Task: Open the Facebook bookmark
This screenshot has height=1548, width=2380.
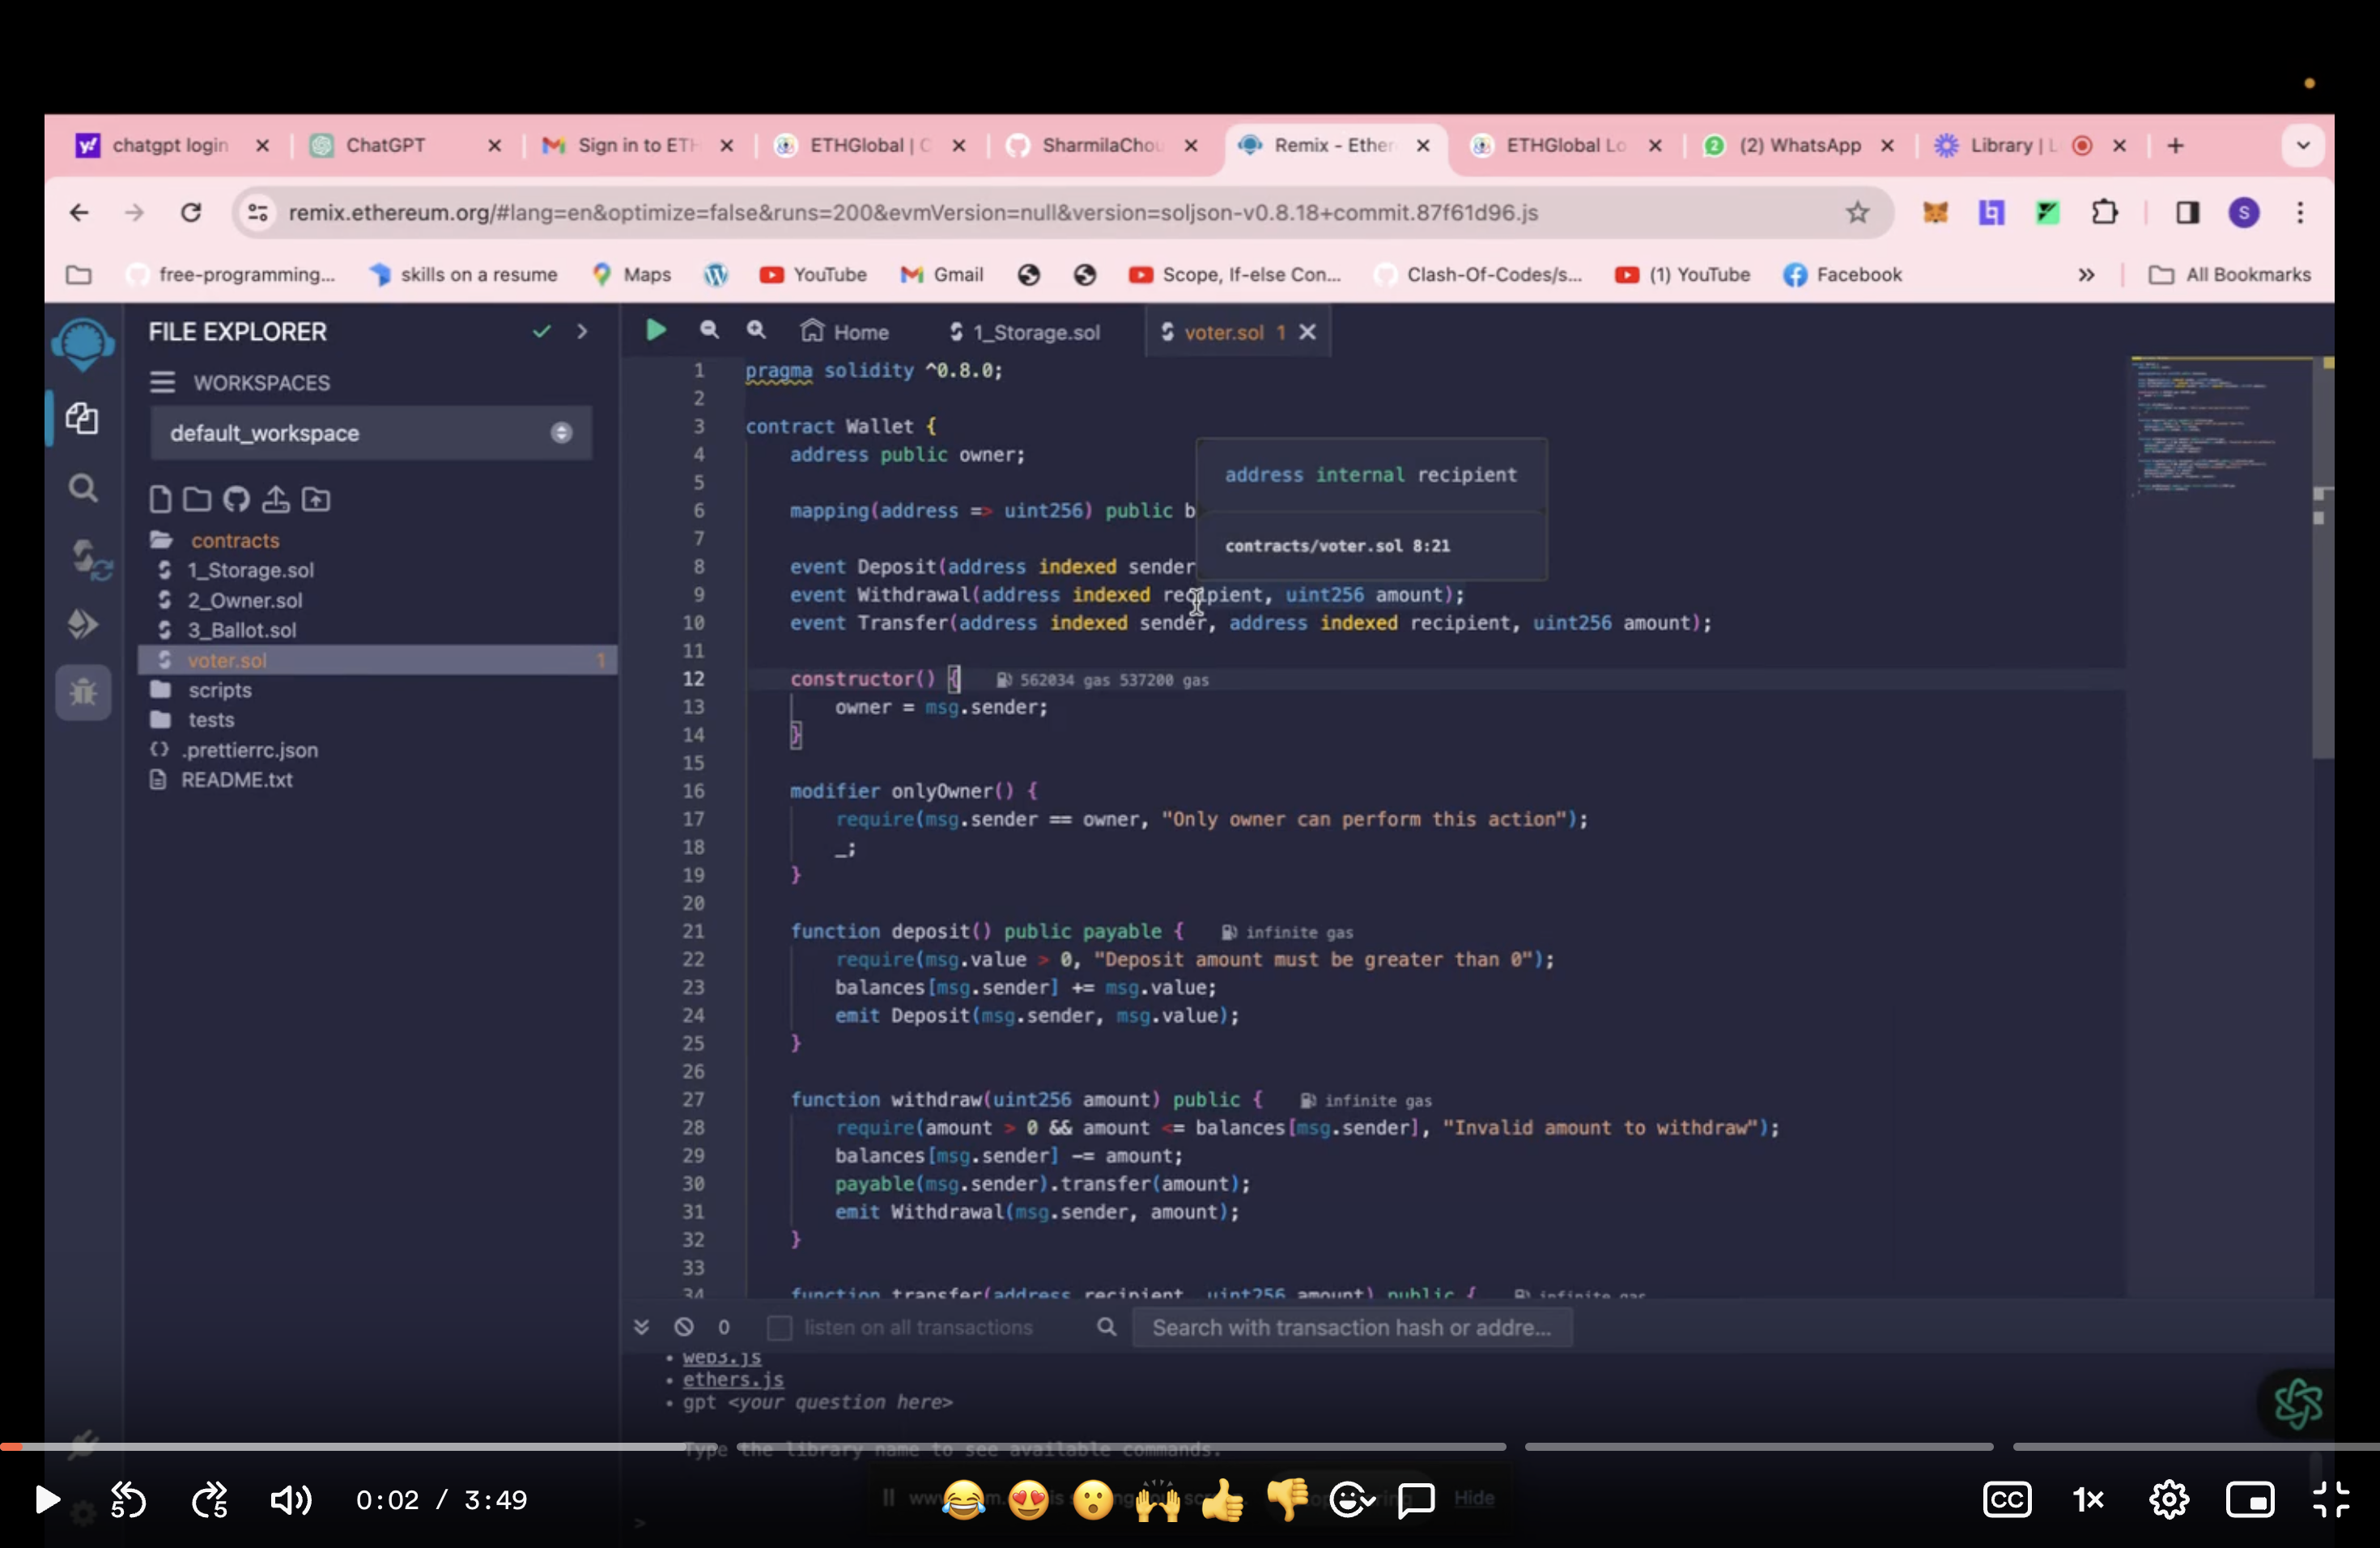Action: 1842,274
